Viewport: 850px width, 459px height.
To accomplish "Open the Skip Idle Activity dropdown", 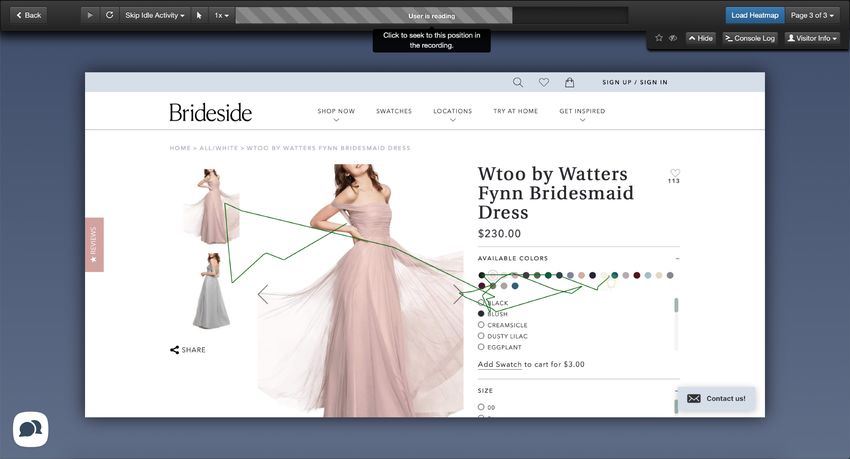I will tap(154, 15).
